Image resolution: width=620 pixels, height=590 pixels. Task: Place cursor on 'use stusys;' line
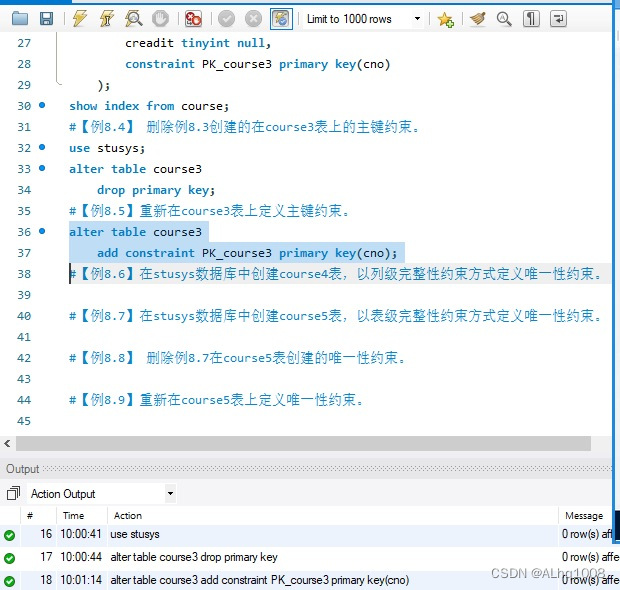coord(107,148)
